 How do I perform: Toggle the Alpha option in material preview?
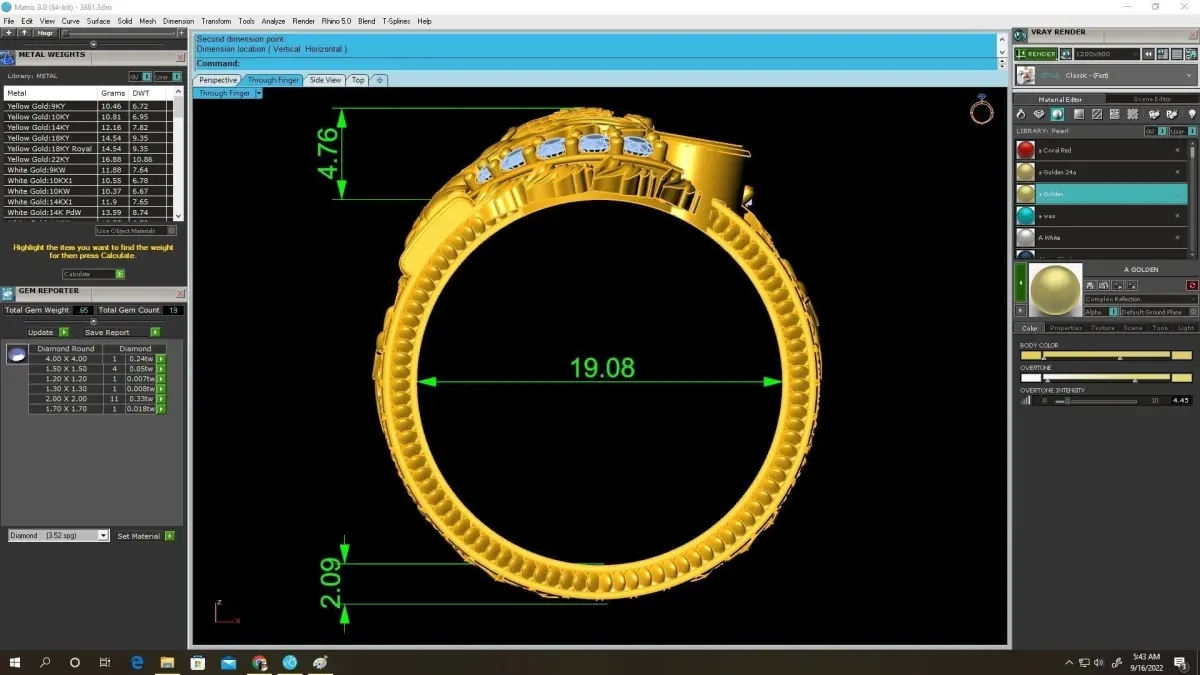[1101, 312]
